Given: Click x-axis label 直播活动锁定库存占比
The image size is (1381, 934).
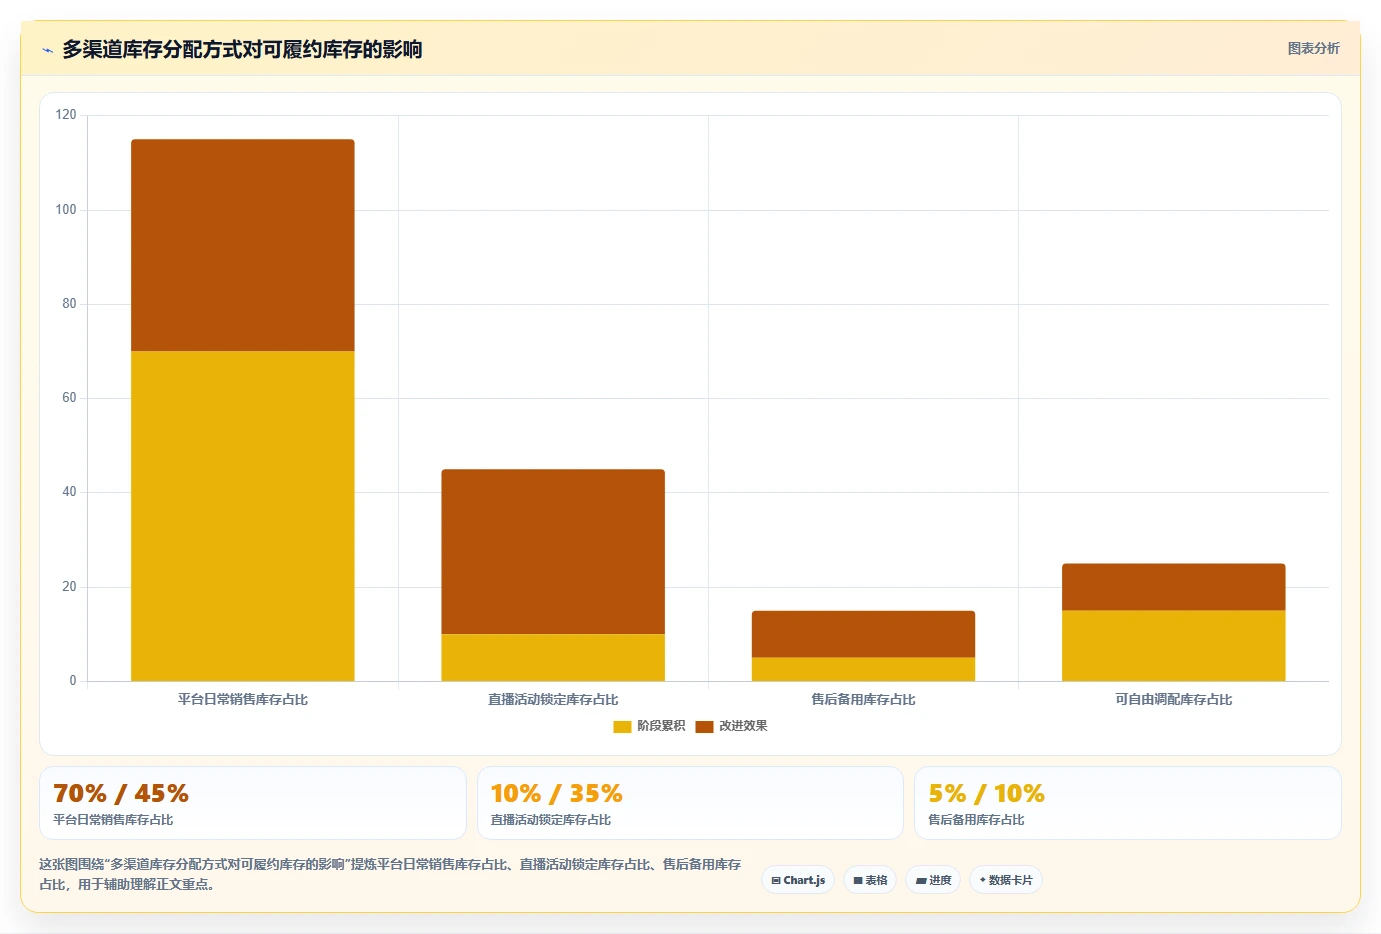Looking at the screenshot, I should click(553, 699).
